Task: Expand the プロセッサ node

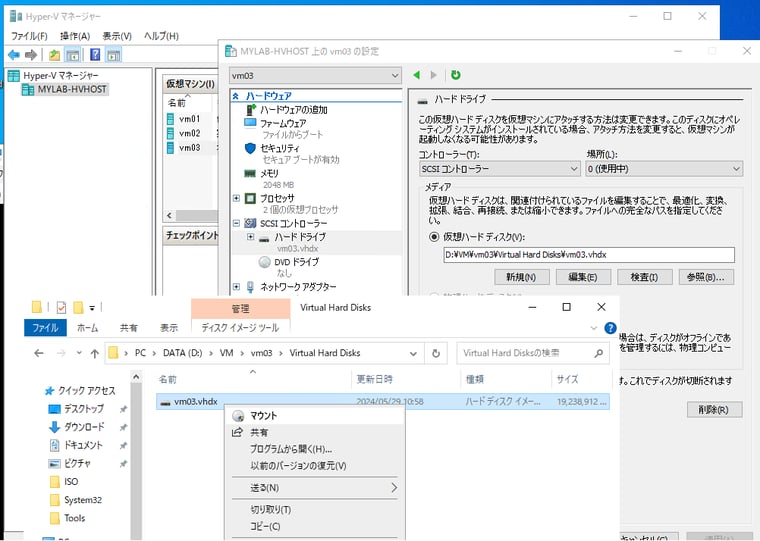Action: pos(237,198)
